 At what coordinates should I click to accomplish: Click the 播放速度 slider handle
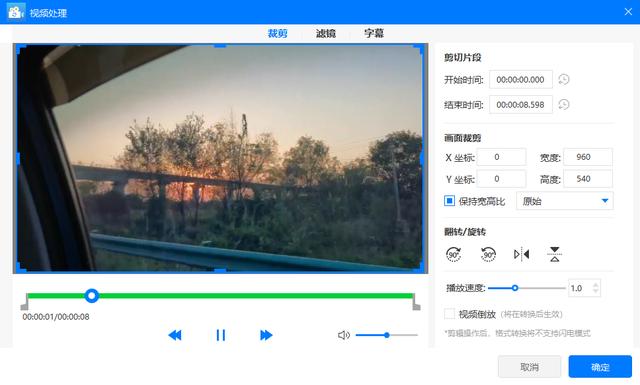(x=515, y=288)
